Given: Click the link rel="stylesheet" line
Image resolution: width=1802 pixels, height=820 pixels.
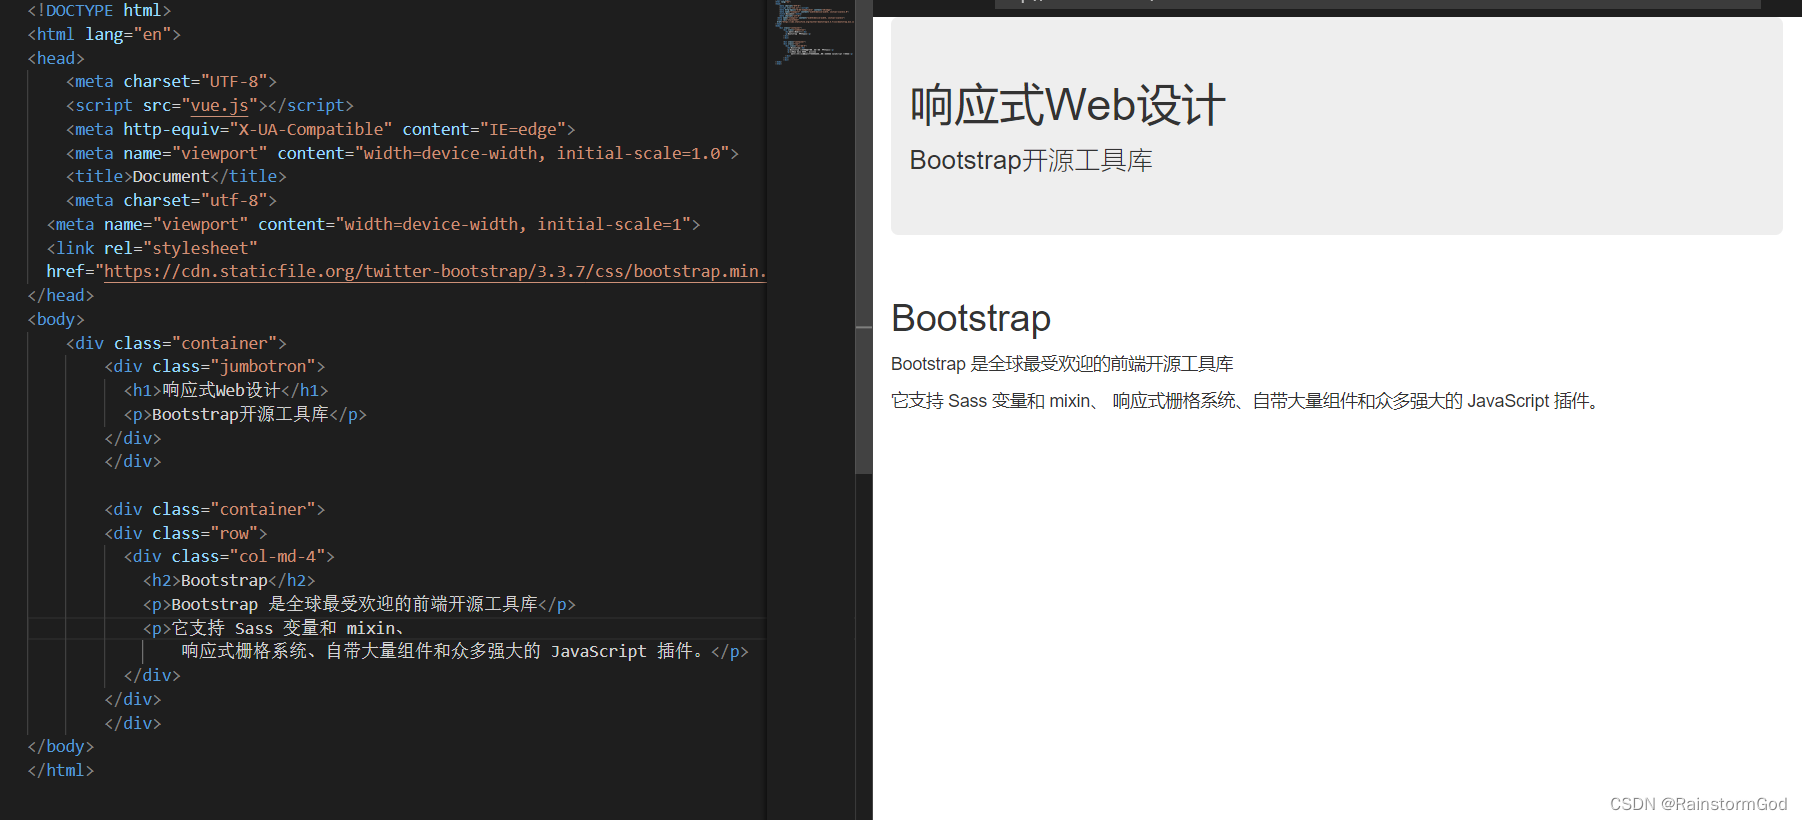Looking at the screenshot, I should pyautogui.click(x=152, y=248).
